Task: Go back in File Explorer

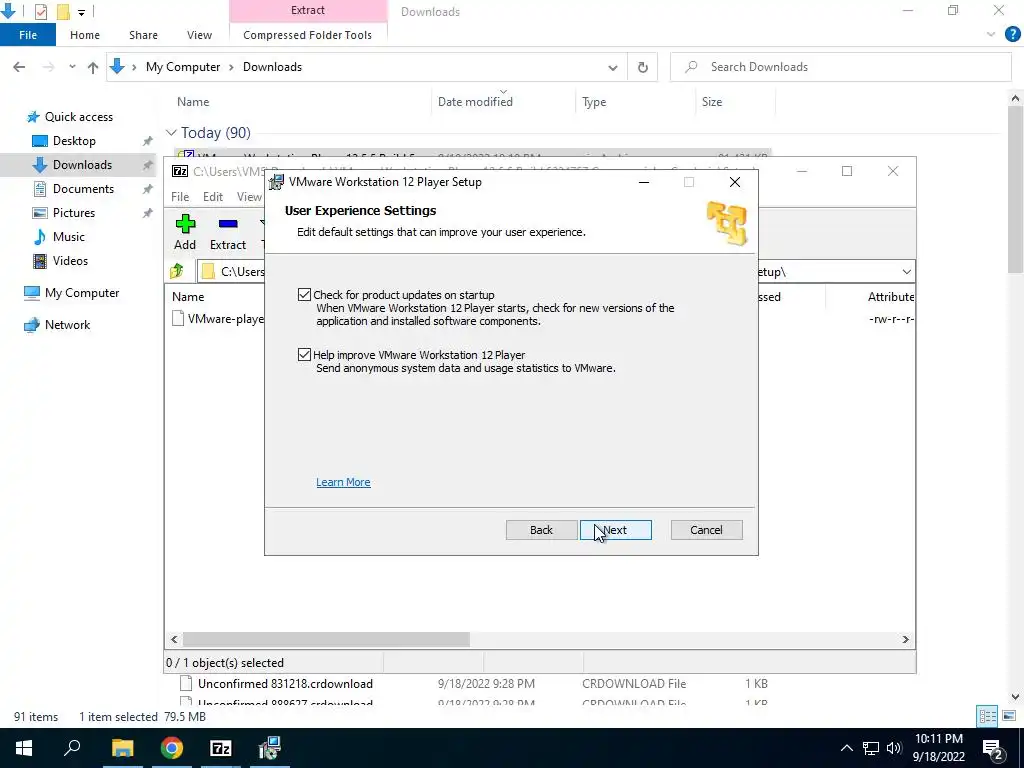Action: pos(19,67)
